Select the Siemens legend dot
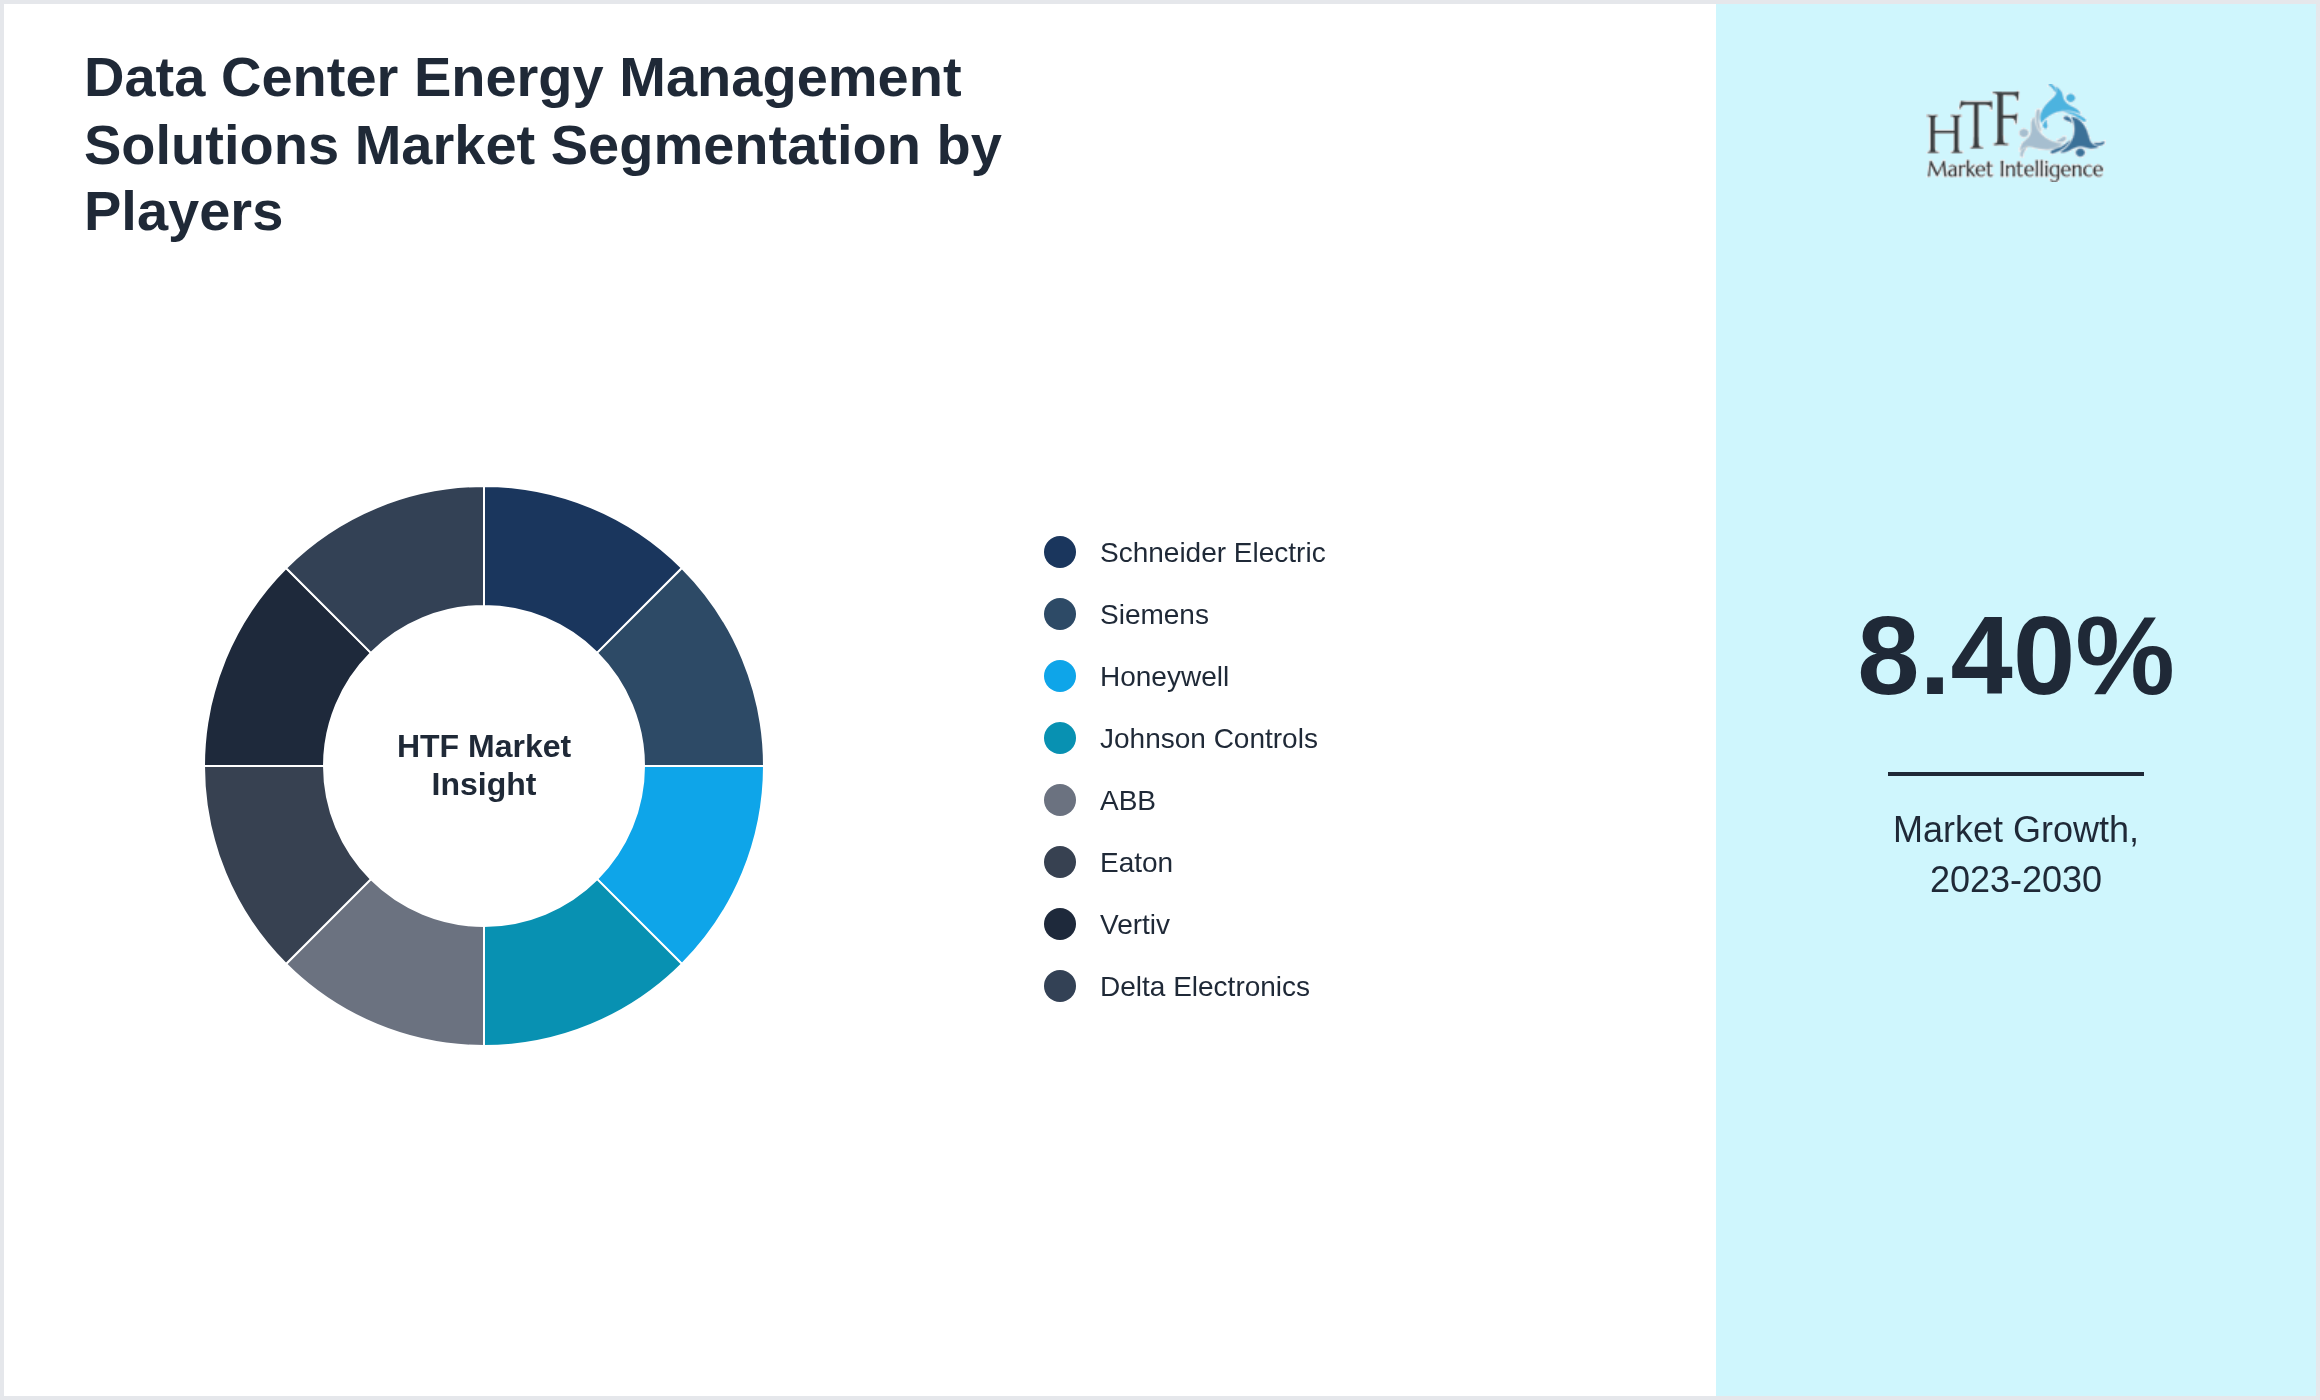Image resolution: width=2320 pixels, height=1400 pixels. 1058,614
